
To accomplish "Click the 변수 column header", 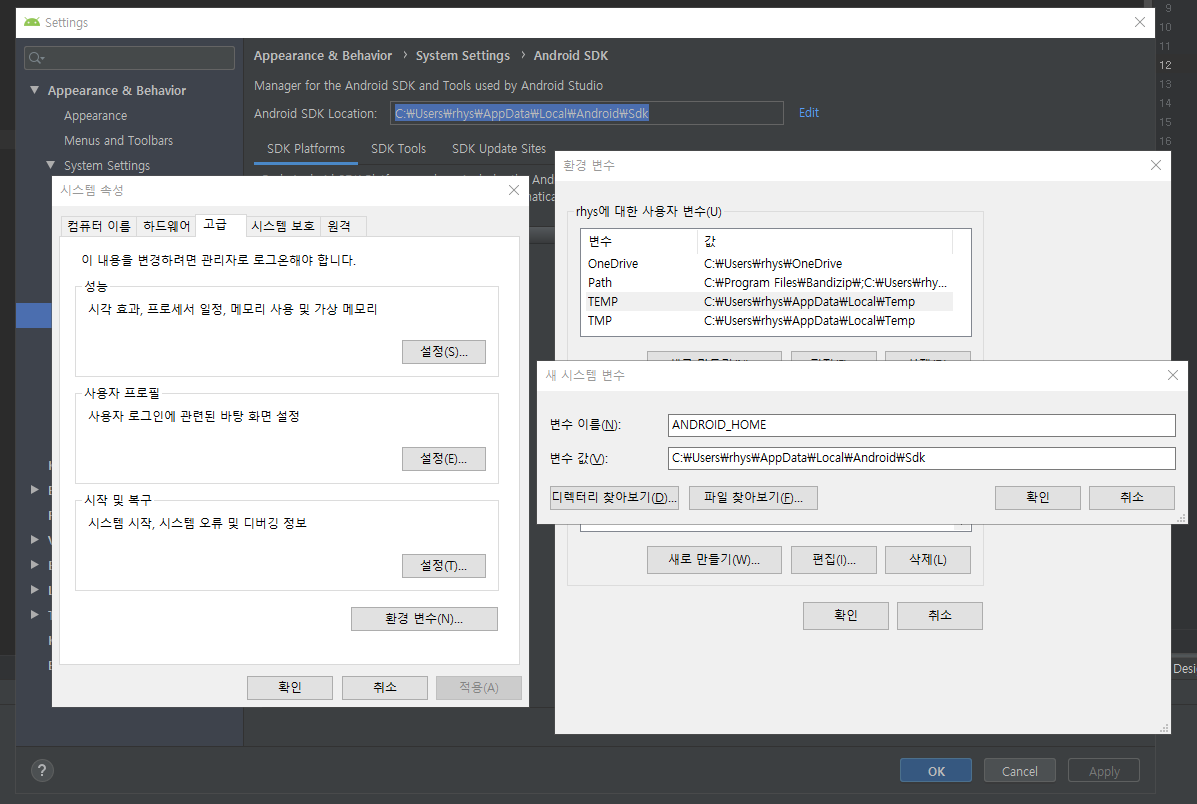I will pos(640,241).
